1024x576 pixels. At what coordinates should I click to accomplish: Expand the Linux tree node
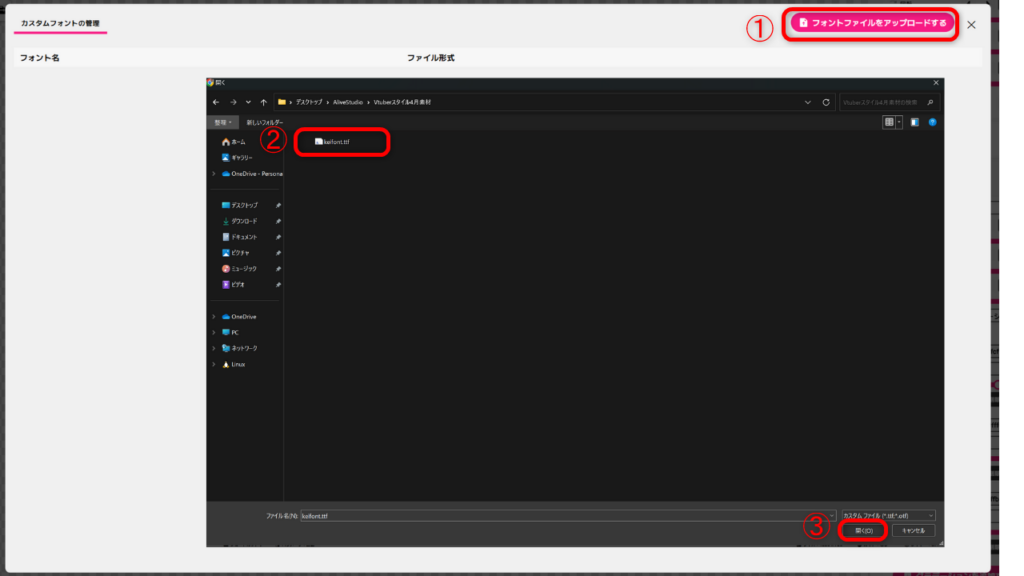click(214, 364)
